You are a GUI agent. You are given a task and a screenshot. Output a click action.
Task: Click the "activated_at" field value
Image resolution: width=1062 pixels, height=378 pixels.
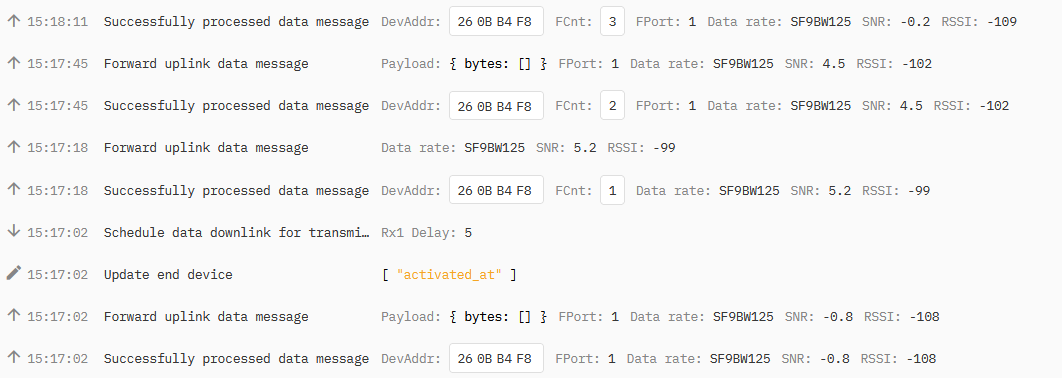450,274
